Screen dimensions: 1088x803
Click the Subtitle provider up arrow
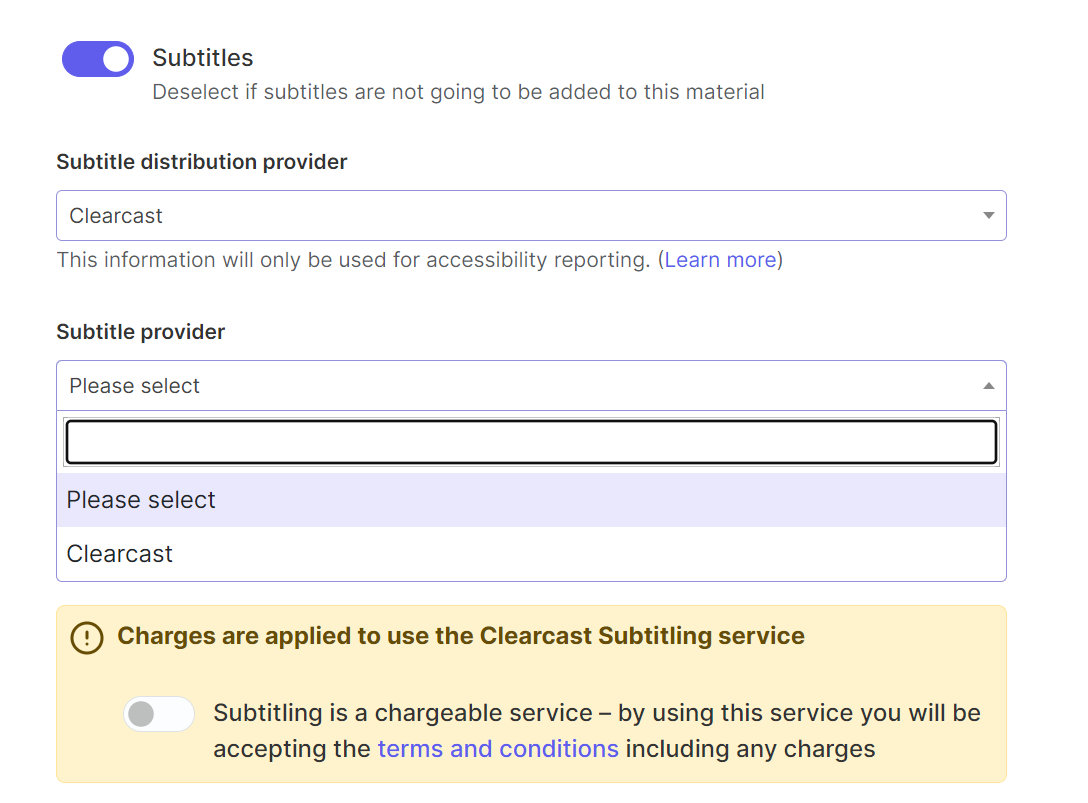[989, 386]
